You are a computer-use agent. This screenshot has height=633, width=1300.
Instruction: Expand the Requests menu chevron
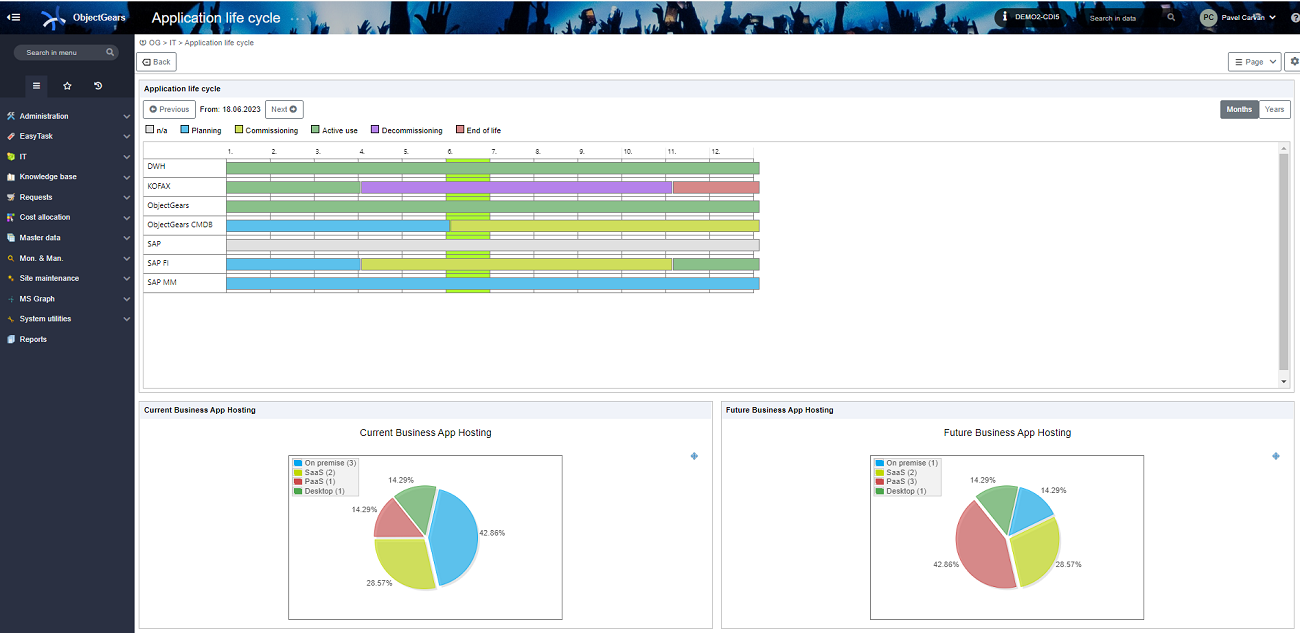(x=126, y=197)
